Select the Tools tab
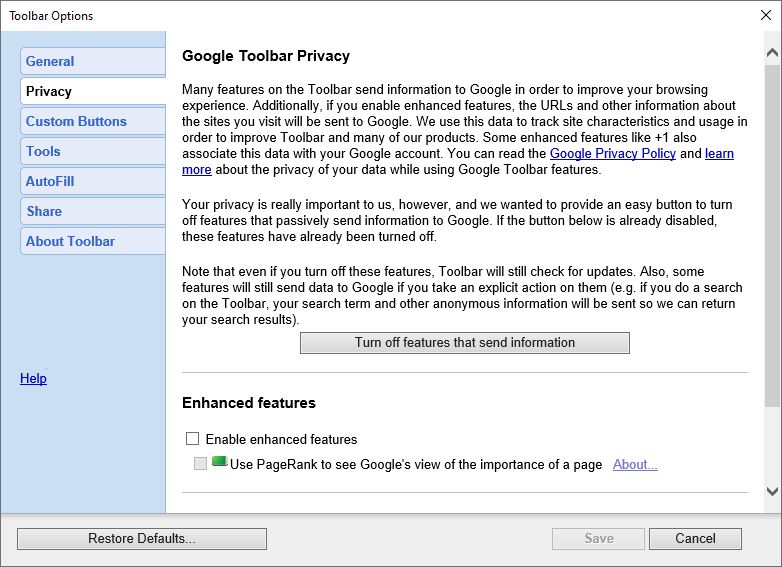This screenshot has height=567, width=782. (x=93, y=151)
